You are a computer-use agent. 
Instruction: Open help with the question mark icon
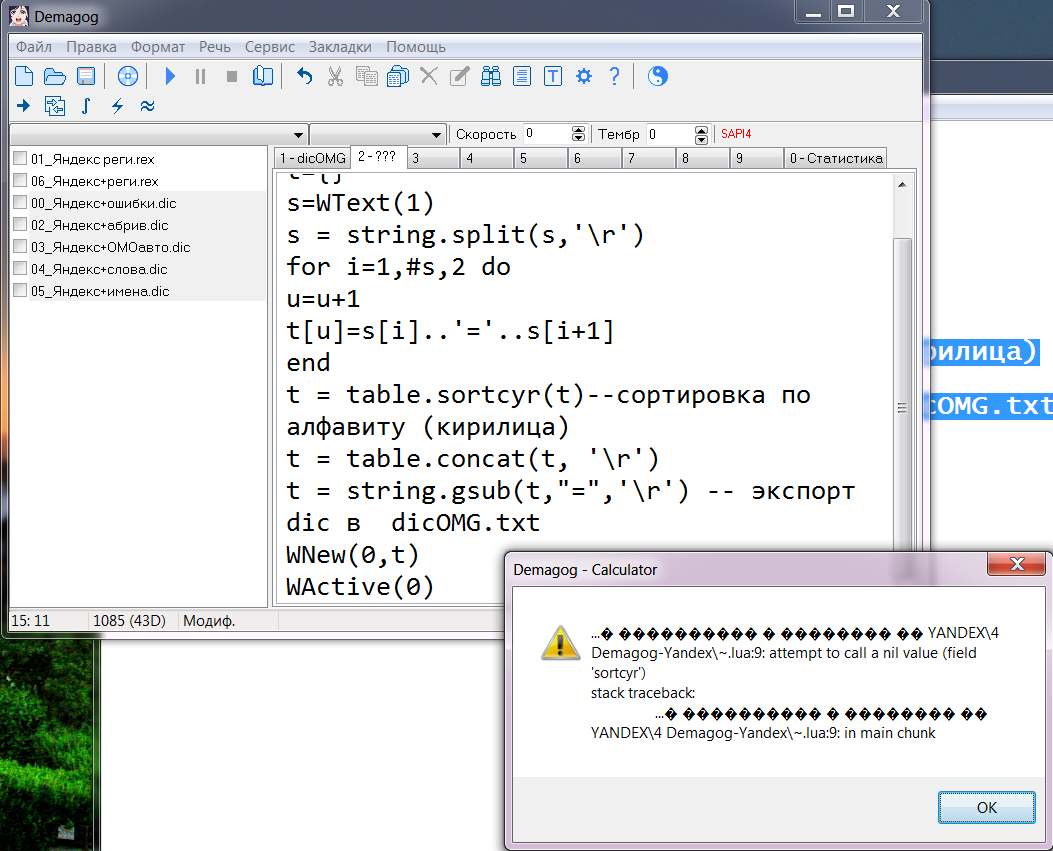[x=614, y=76]
